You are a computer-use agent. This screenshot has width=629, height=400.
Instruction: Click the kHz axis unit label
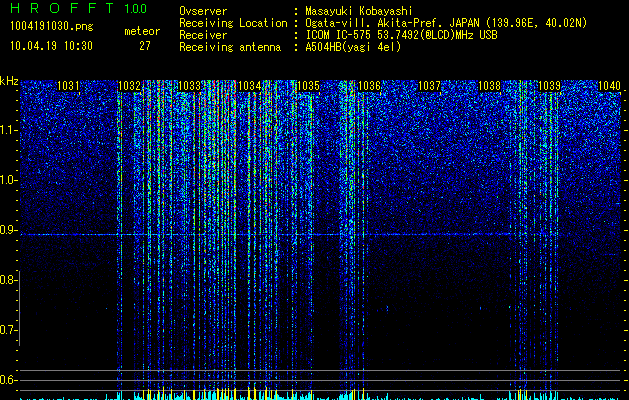[9, 81]
